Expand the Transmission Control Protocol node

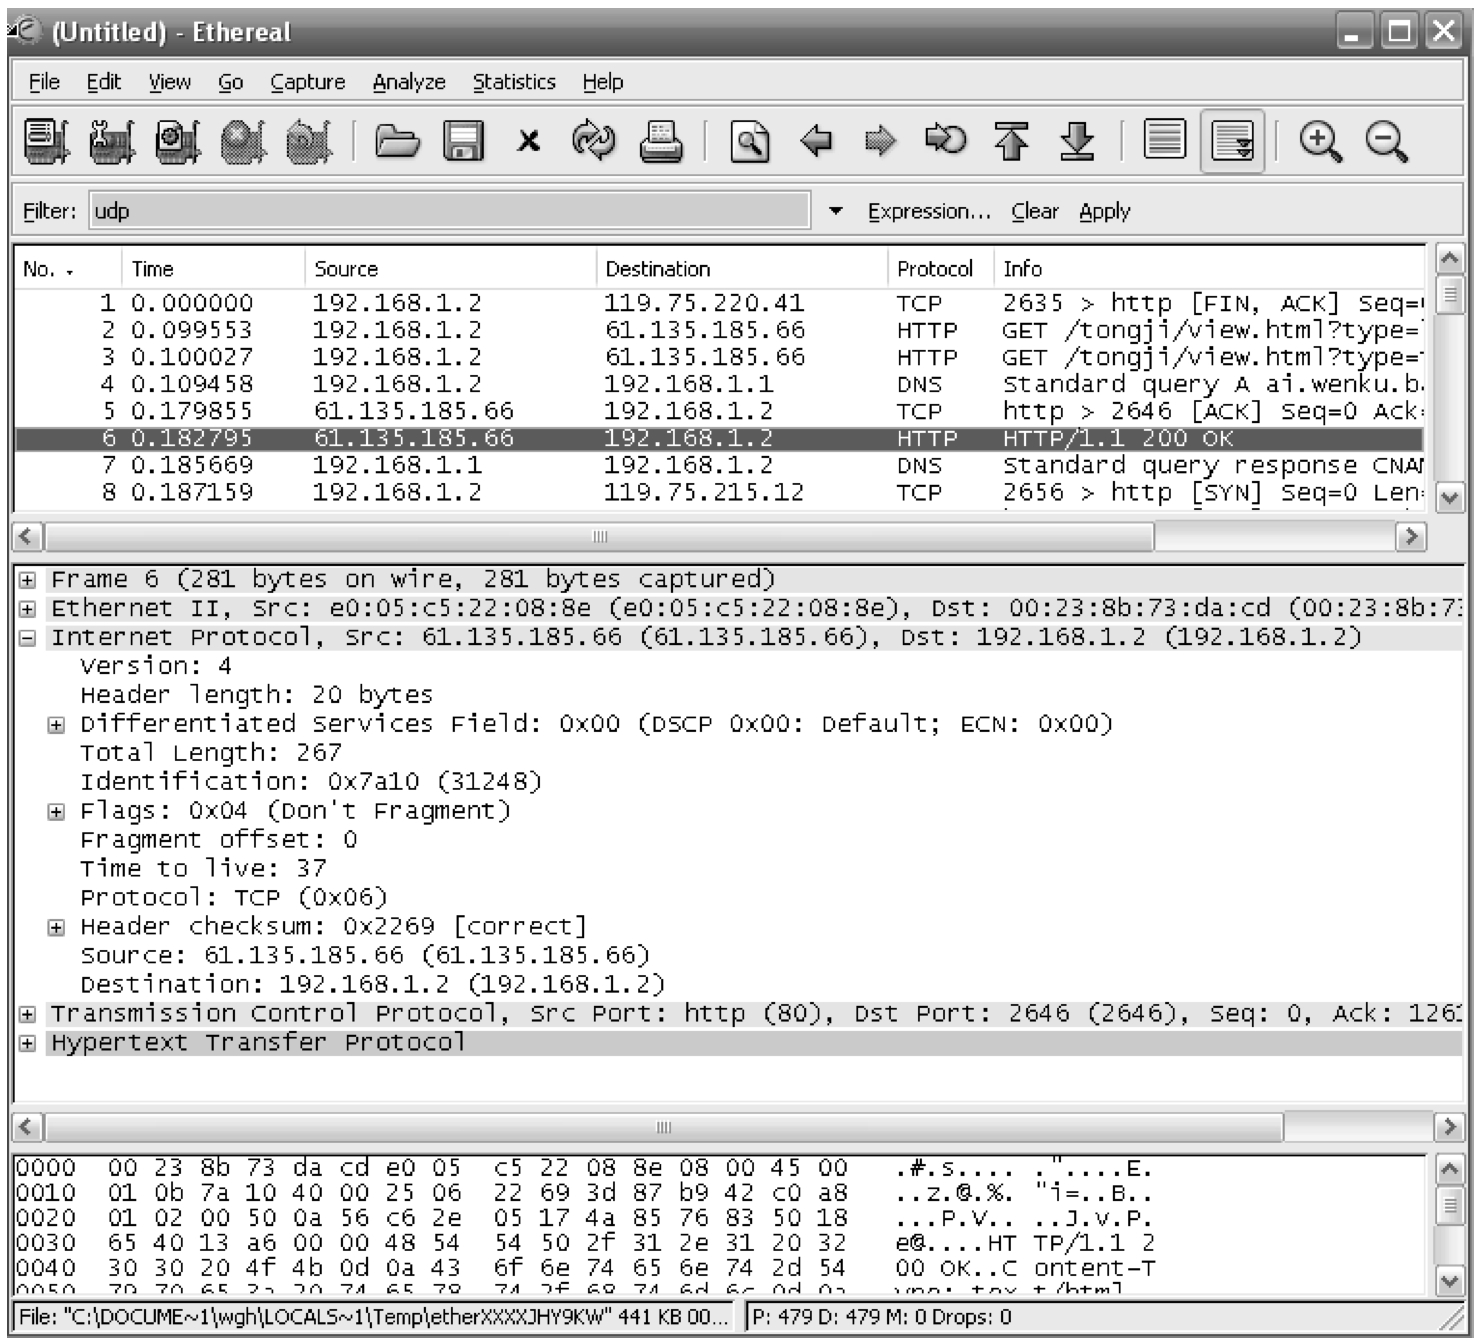tap(28, 1014)
